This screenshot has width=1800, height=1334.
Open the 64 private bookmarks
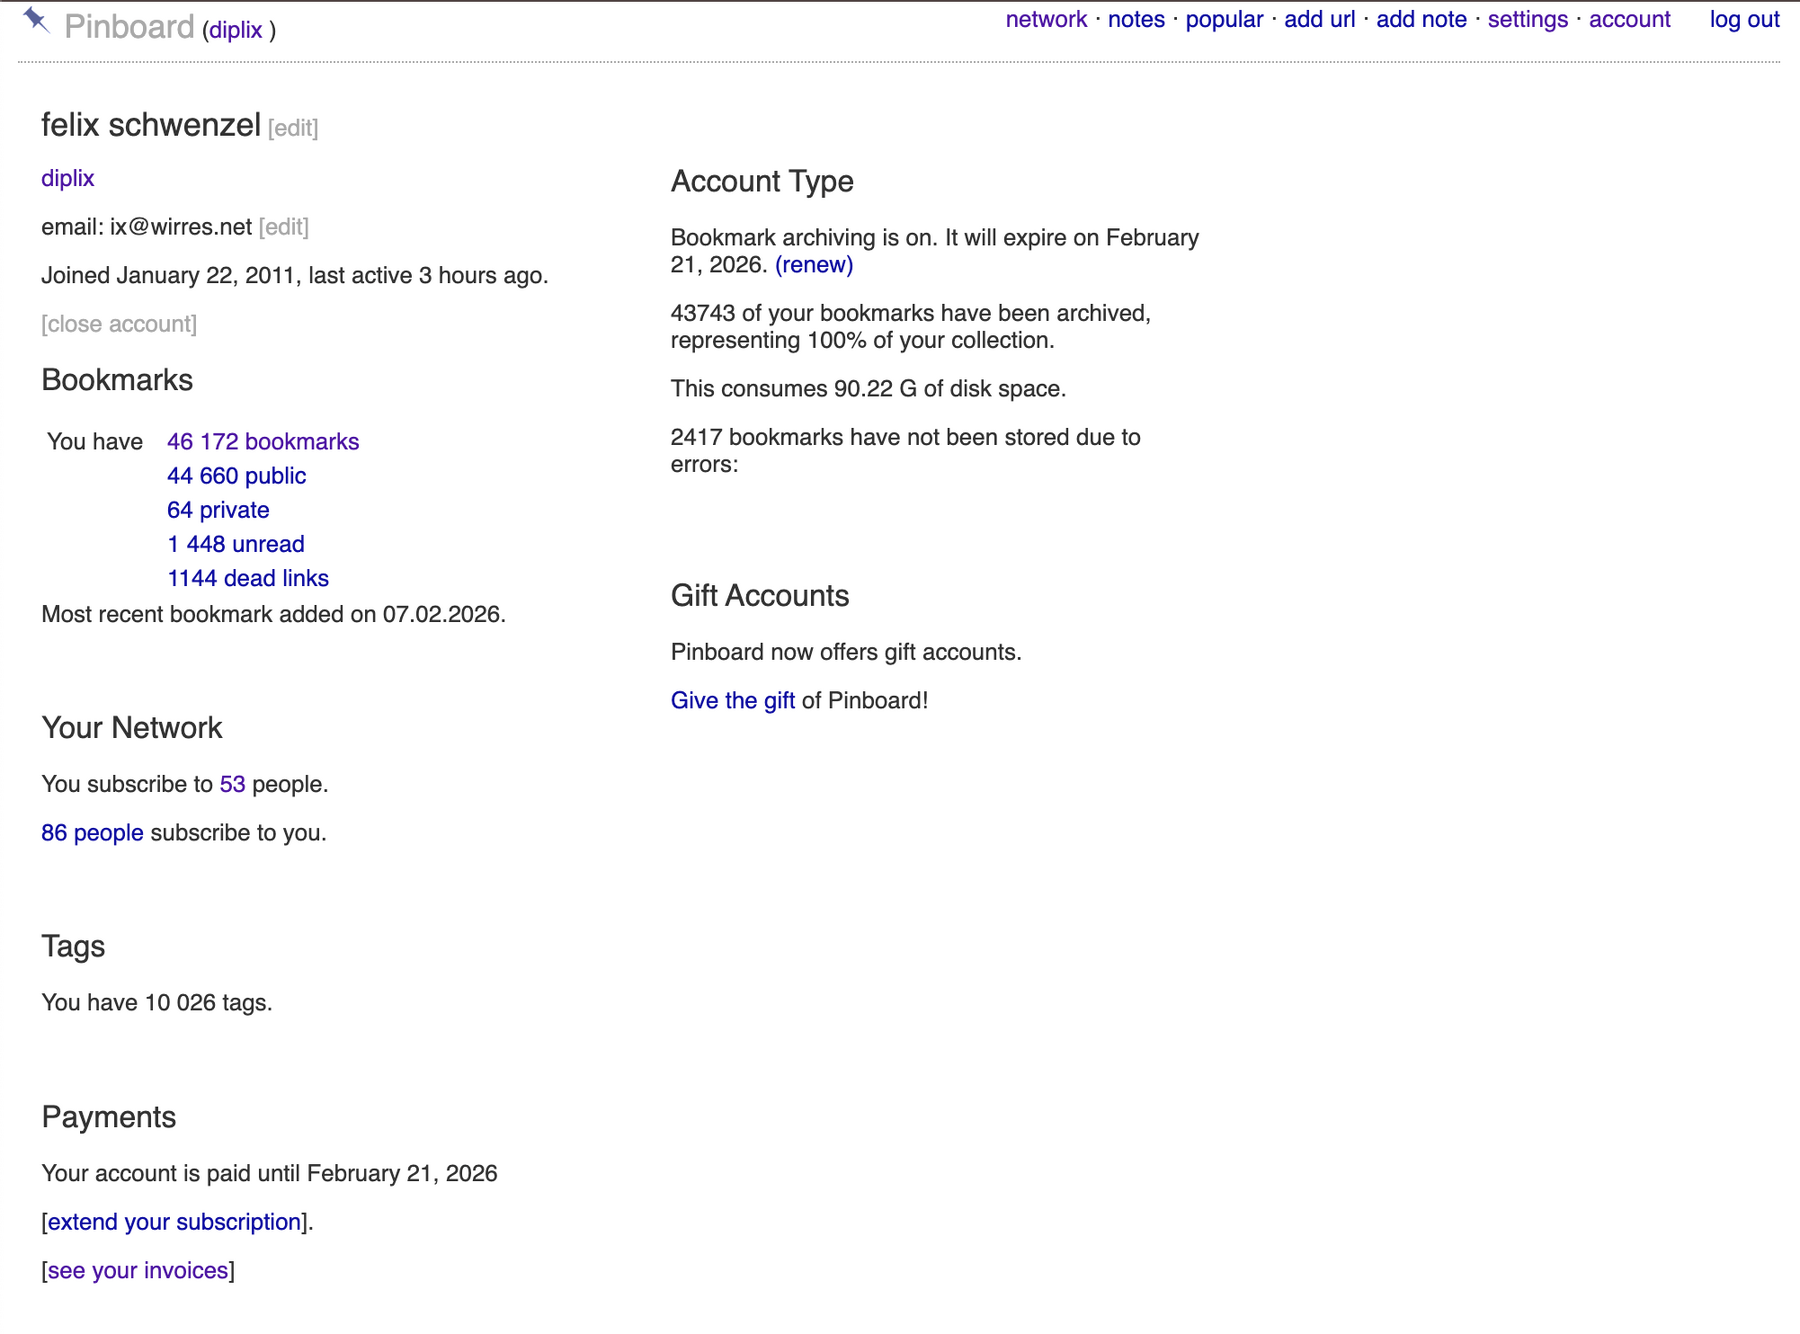tap(218, 510)
